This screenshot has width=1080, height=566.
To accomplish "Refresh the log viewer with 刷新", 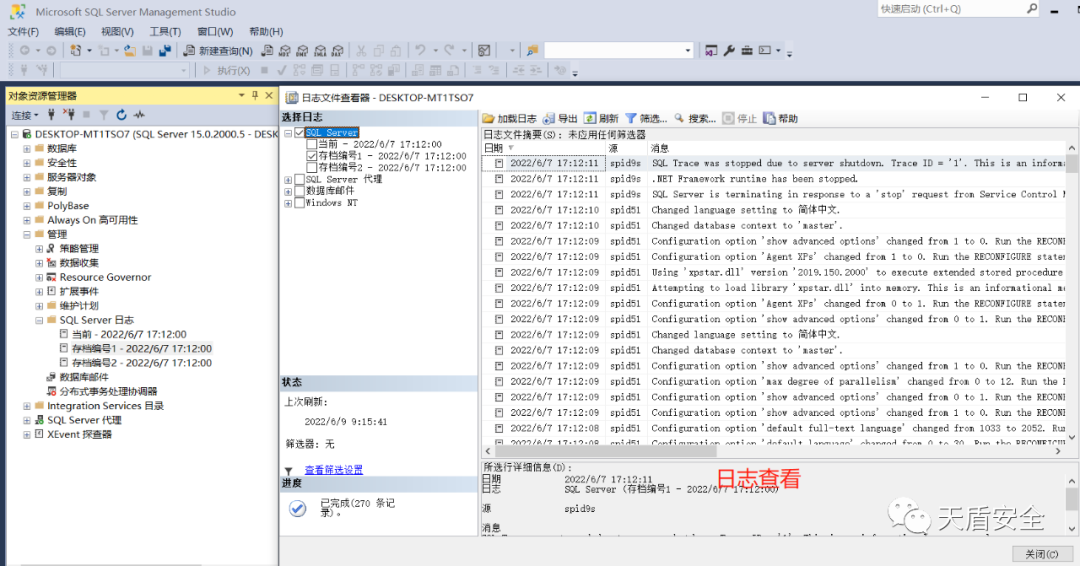I will 601,119.
